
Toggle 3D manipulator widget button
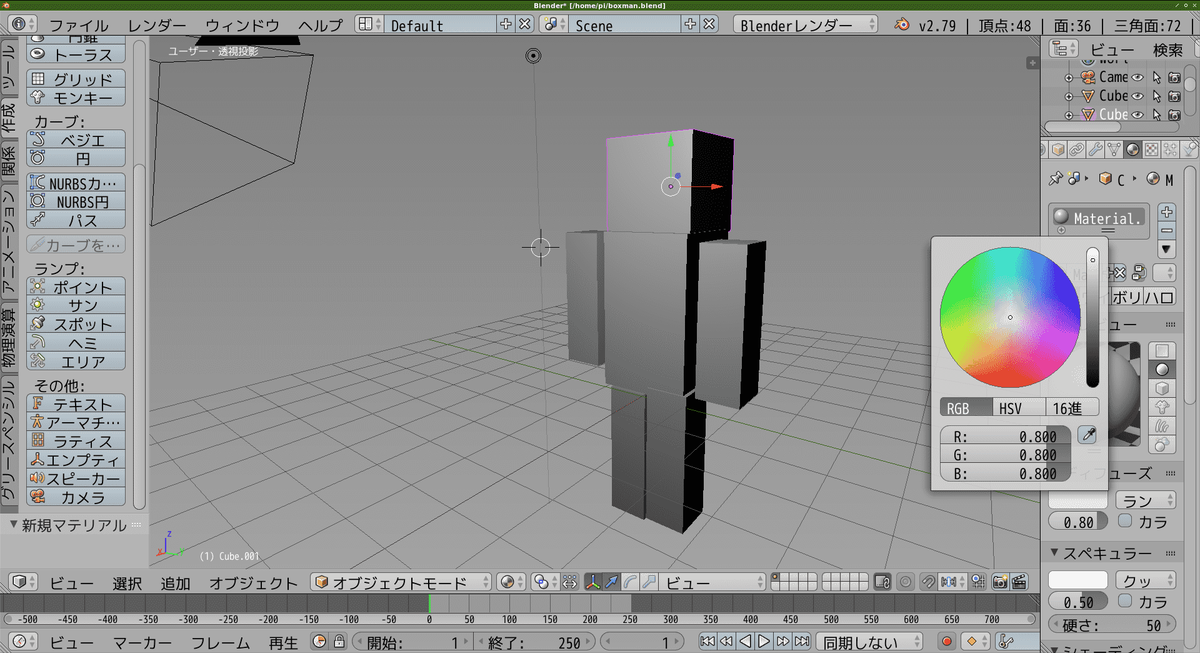[x=593, y=582]
